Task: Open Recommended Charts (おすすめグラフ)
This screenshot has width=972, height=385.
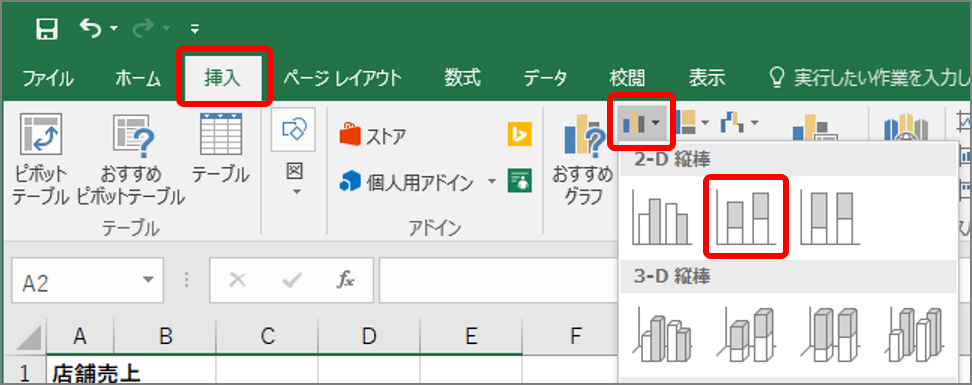Action: click(x=583, y=159)
